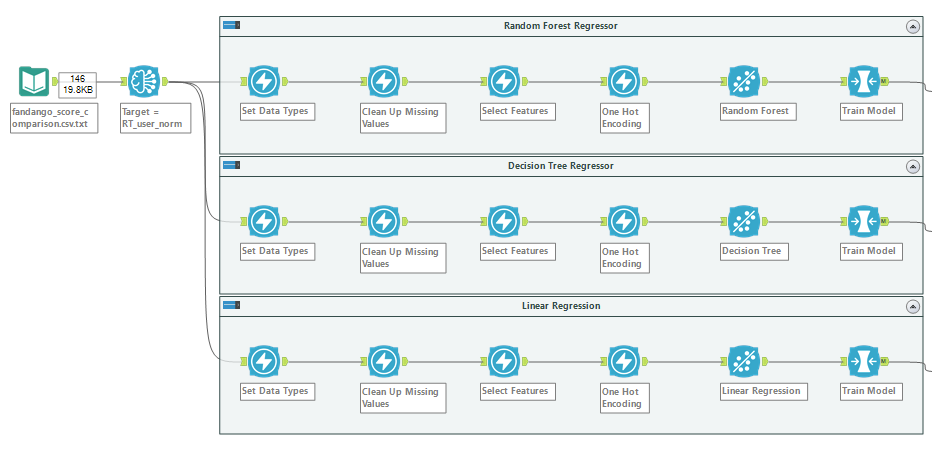
Task: Select Select Features tool in Decision Tree Regressor
Action: [x=503, y=222]
